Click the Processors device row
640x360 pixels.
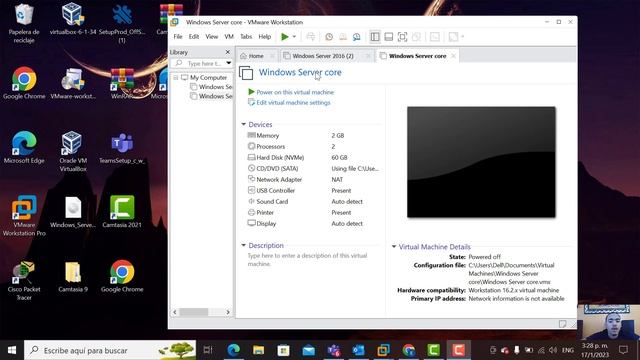(x=313, y=147)
